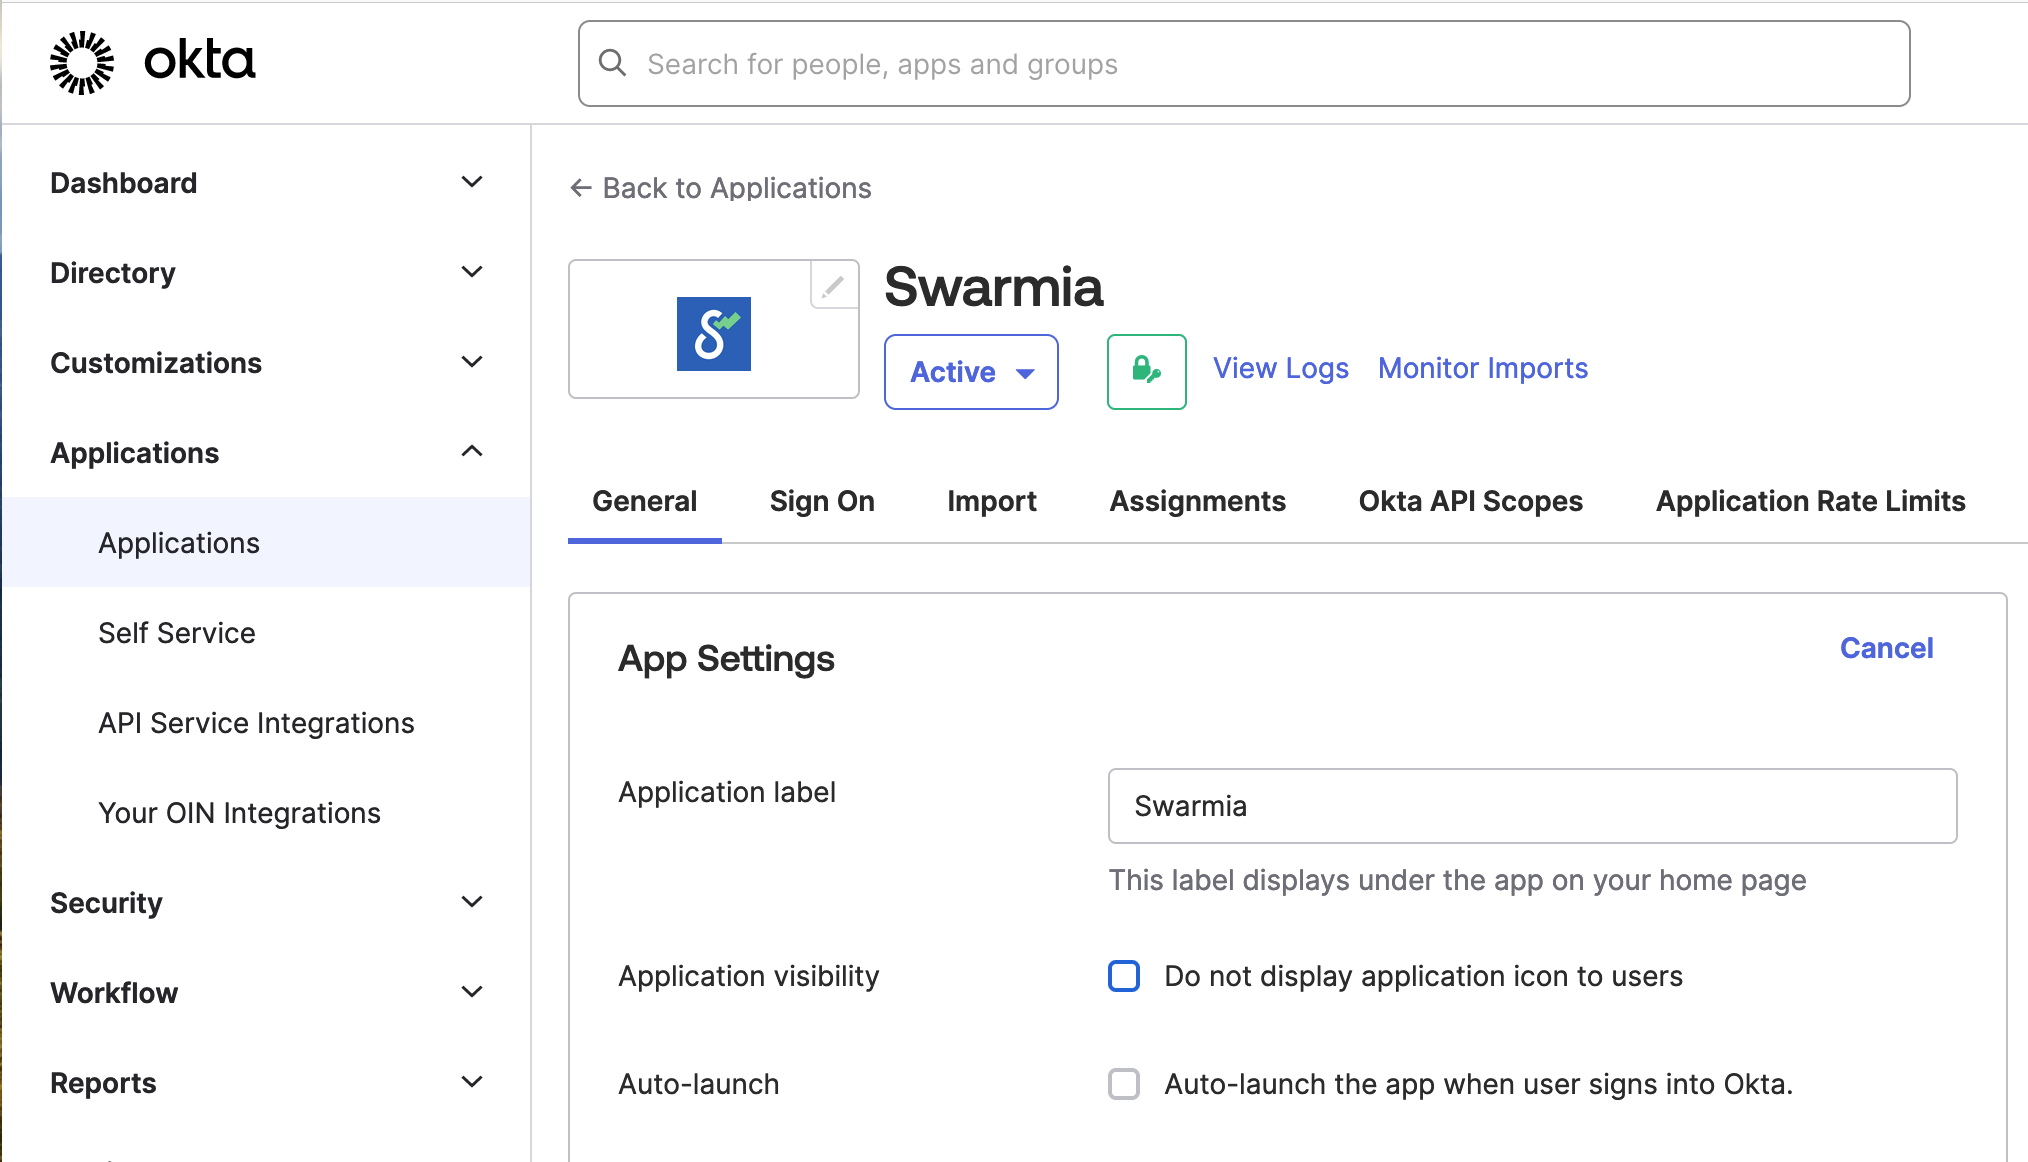Check 'Do not display application icon' checkbox
This screenshot has width=2028, height=1162.
click(x=1124, y=976)
